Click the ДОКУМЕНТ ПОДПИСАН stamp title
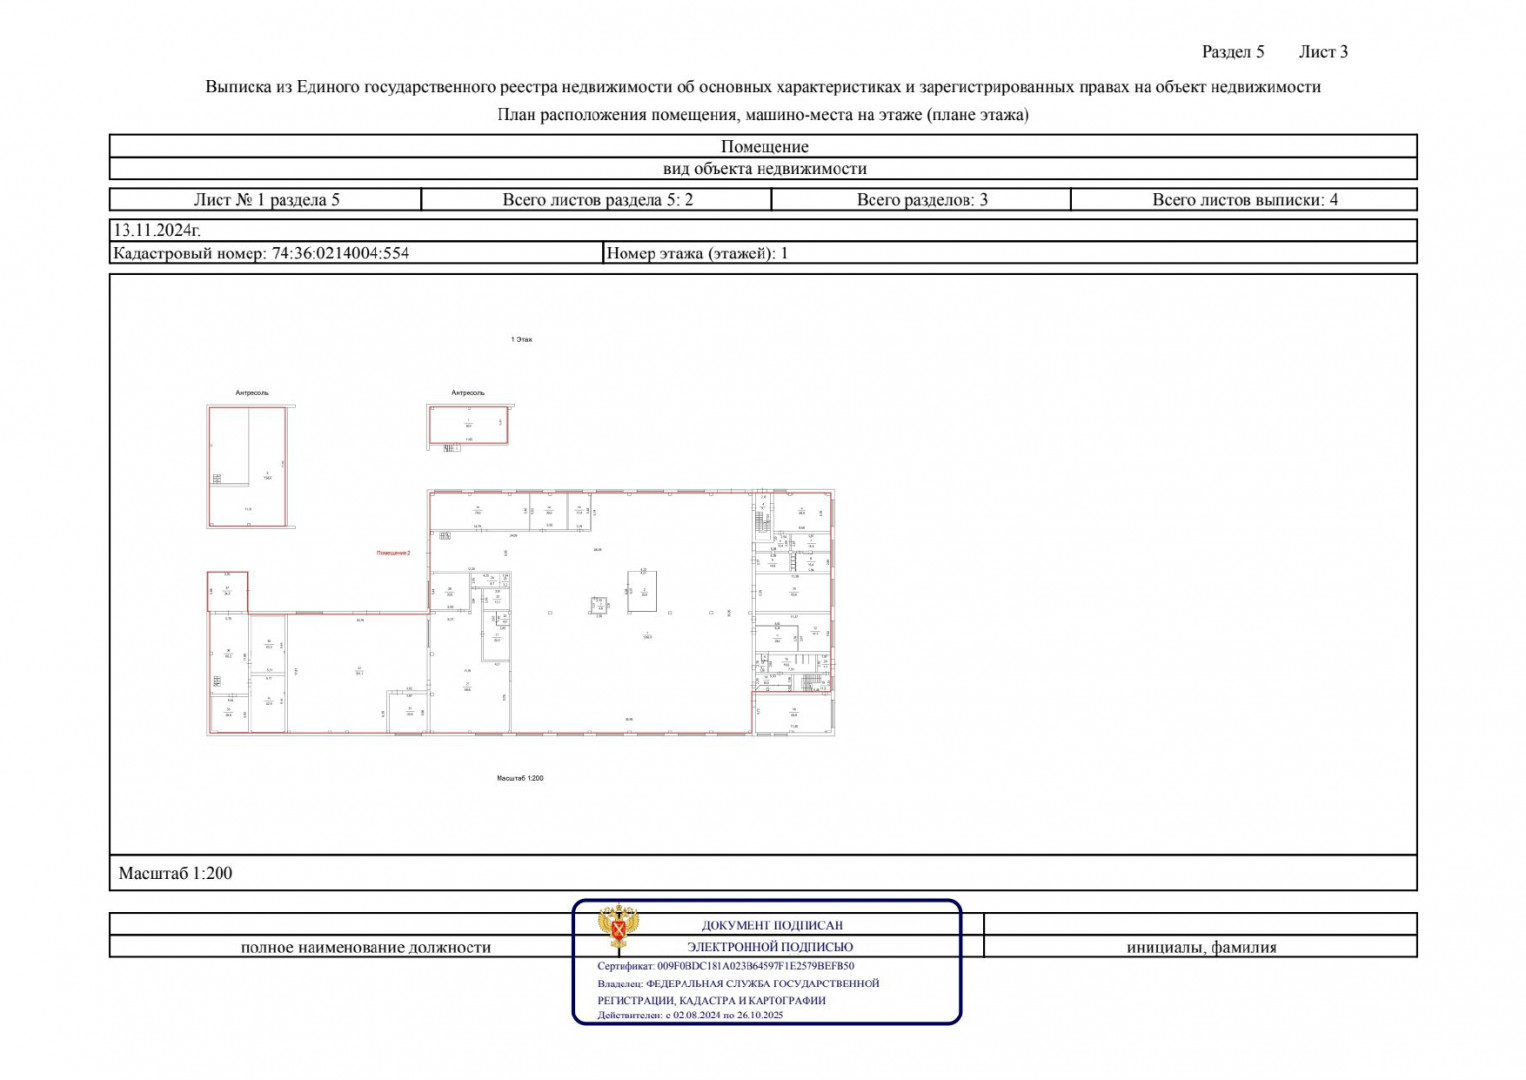This screenshot has width=1526, height=1080. [771, 926]
